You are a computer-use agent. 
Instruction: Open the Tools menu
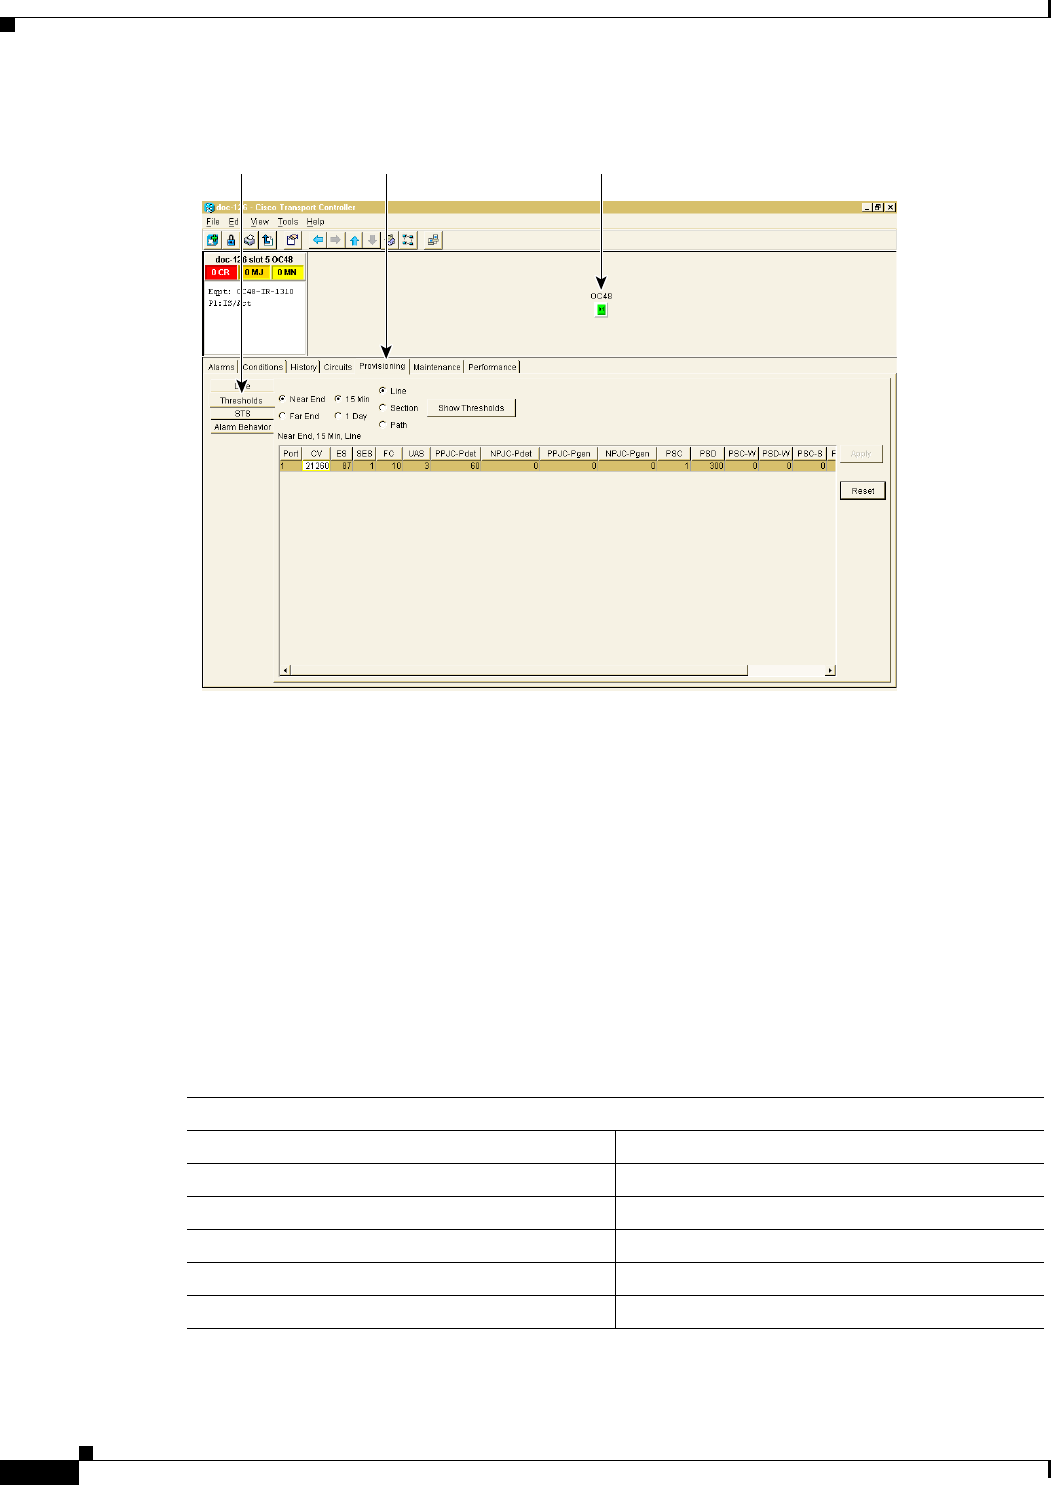288,222
